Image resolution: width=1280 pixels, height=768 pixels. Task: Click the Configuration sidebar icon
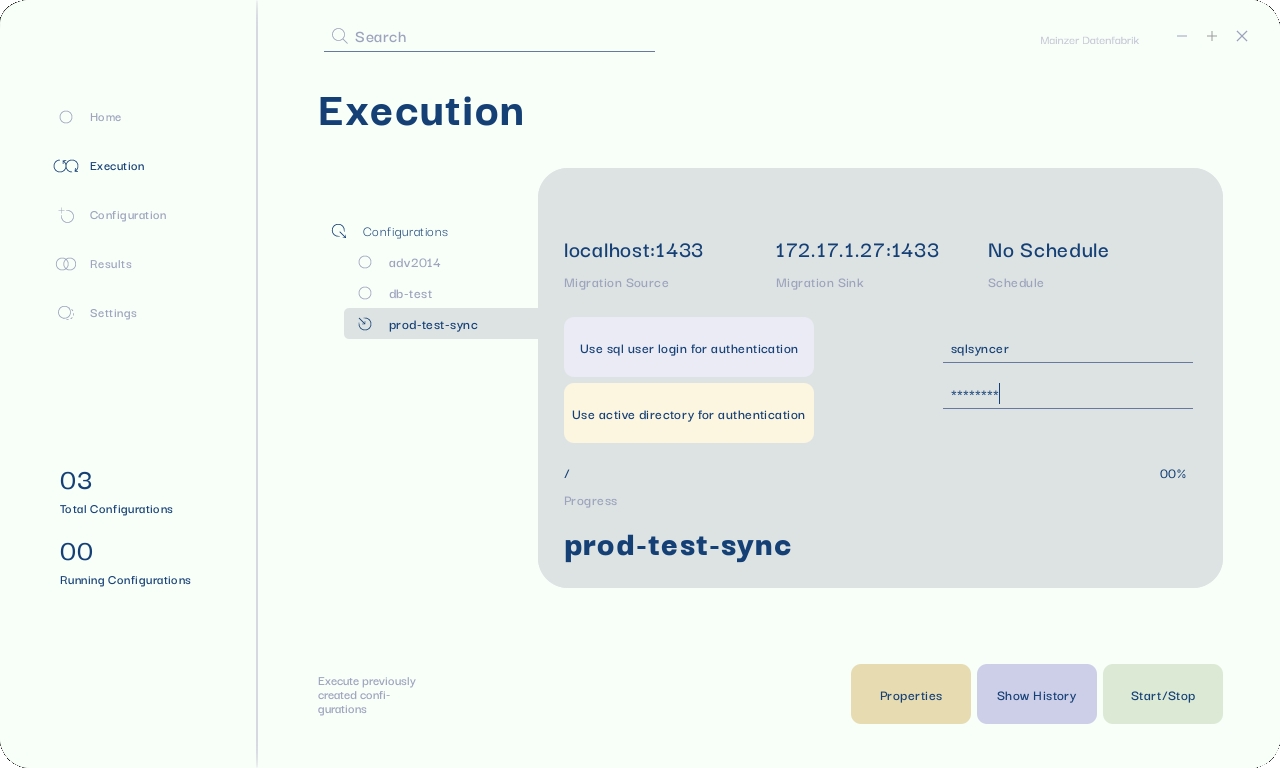[66, 215]
